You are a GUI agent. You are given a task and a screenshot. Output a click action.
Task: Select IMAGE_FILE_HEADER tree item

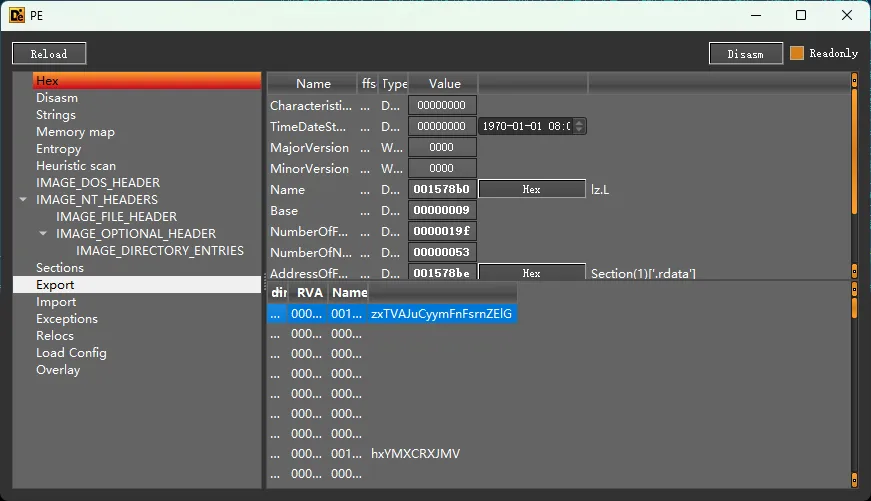[116, 217]
